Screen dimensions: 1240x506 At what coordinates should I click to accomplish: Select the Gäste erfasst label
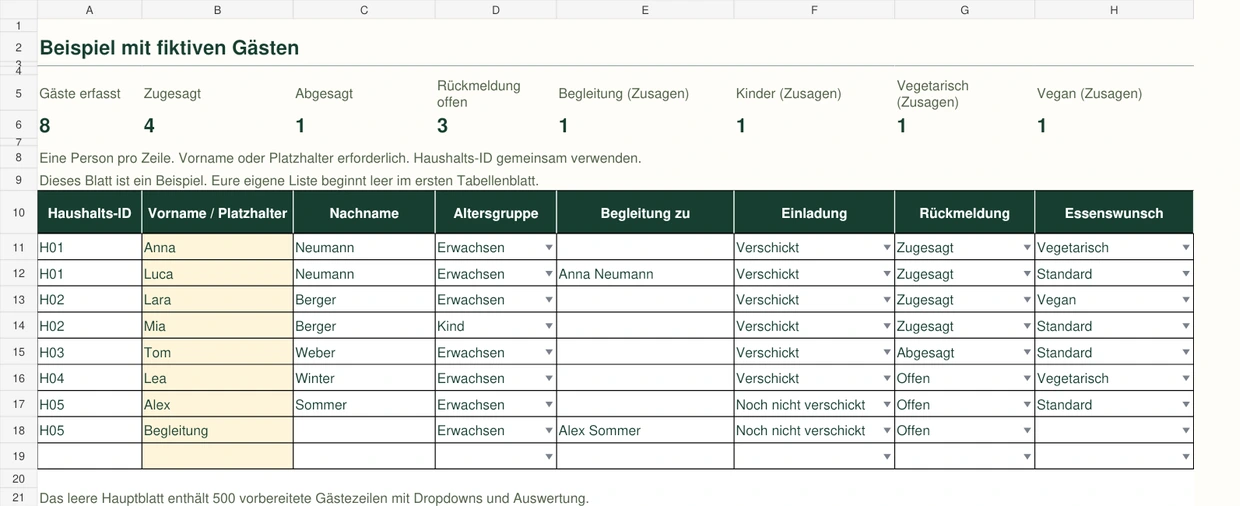80,94
